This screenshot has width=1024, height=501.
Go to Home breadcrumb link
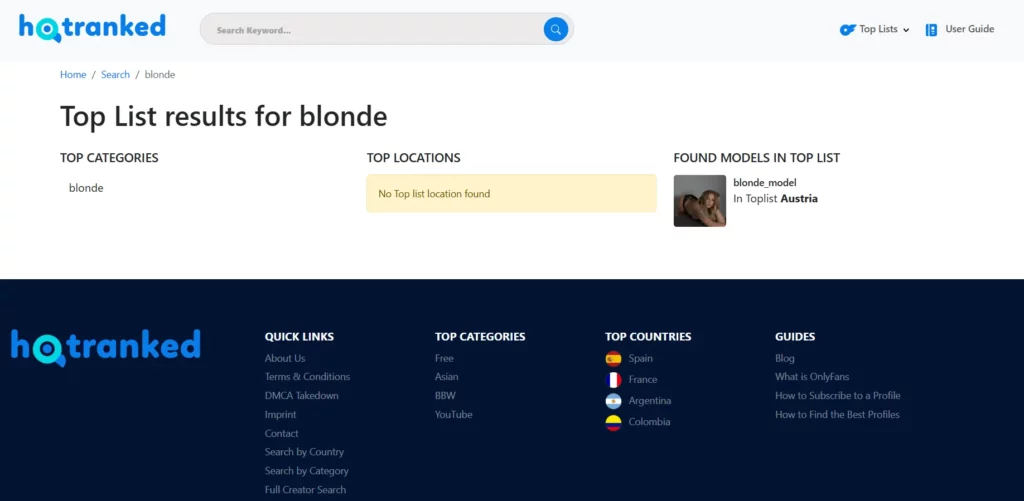pyautogui.click(x=73, y=75)
